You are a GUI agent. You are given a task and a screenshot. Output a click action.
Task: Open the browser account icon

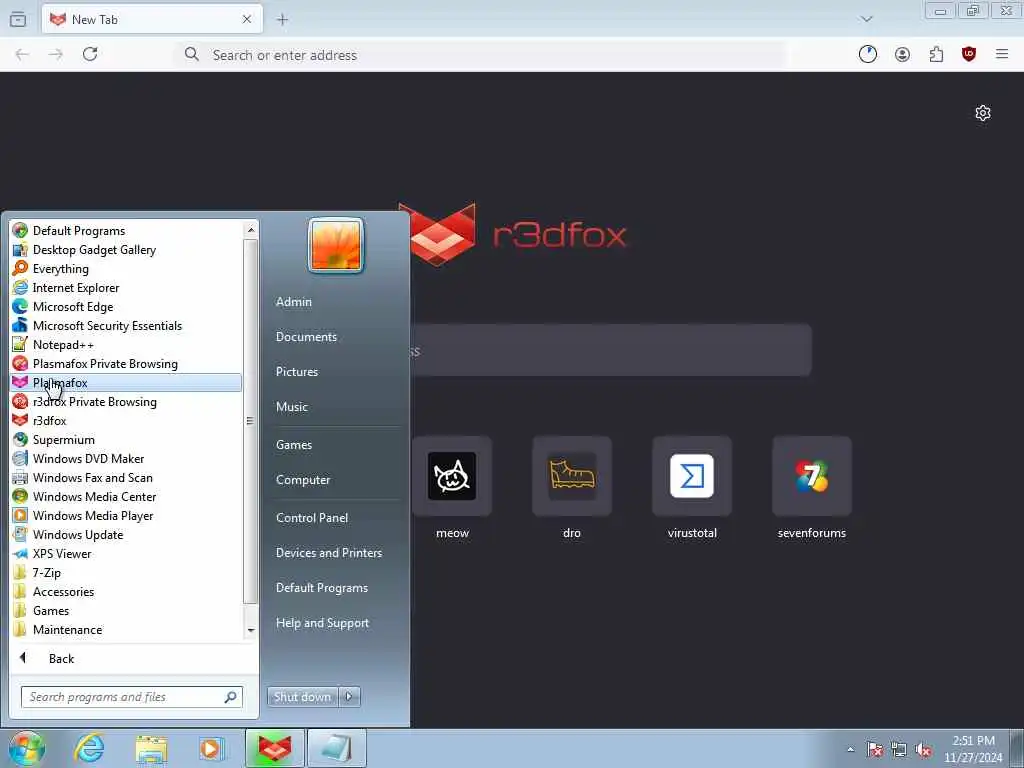[x=903, y=54]
